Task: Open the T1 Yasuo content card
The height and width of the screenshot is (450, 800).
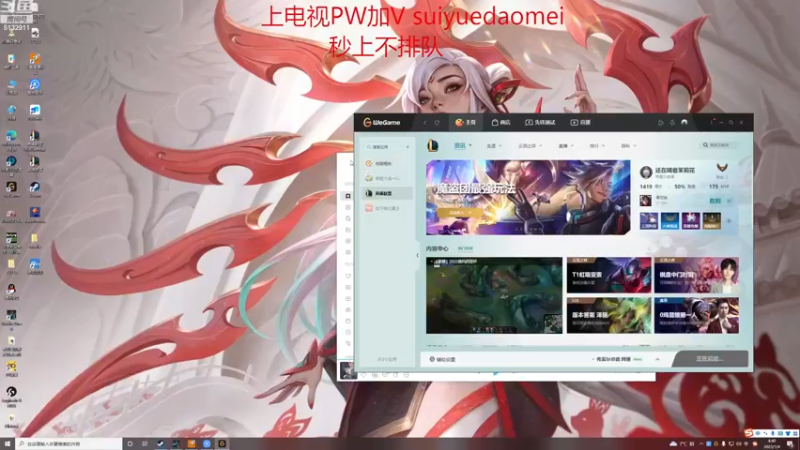Action: point(609,275)
